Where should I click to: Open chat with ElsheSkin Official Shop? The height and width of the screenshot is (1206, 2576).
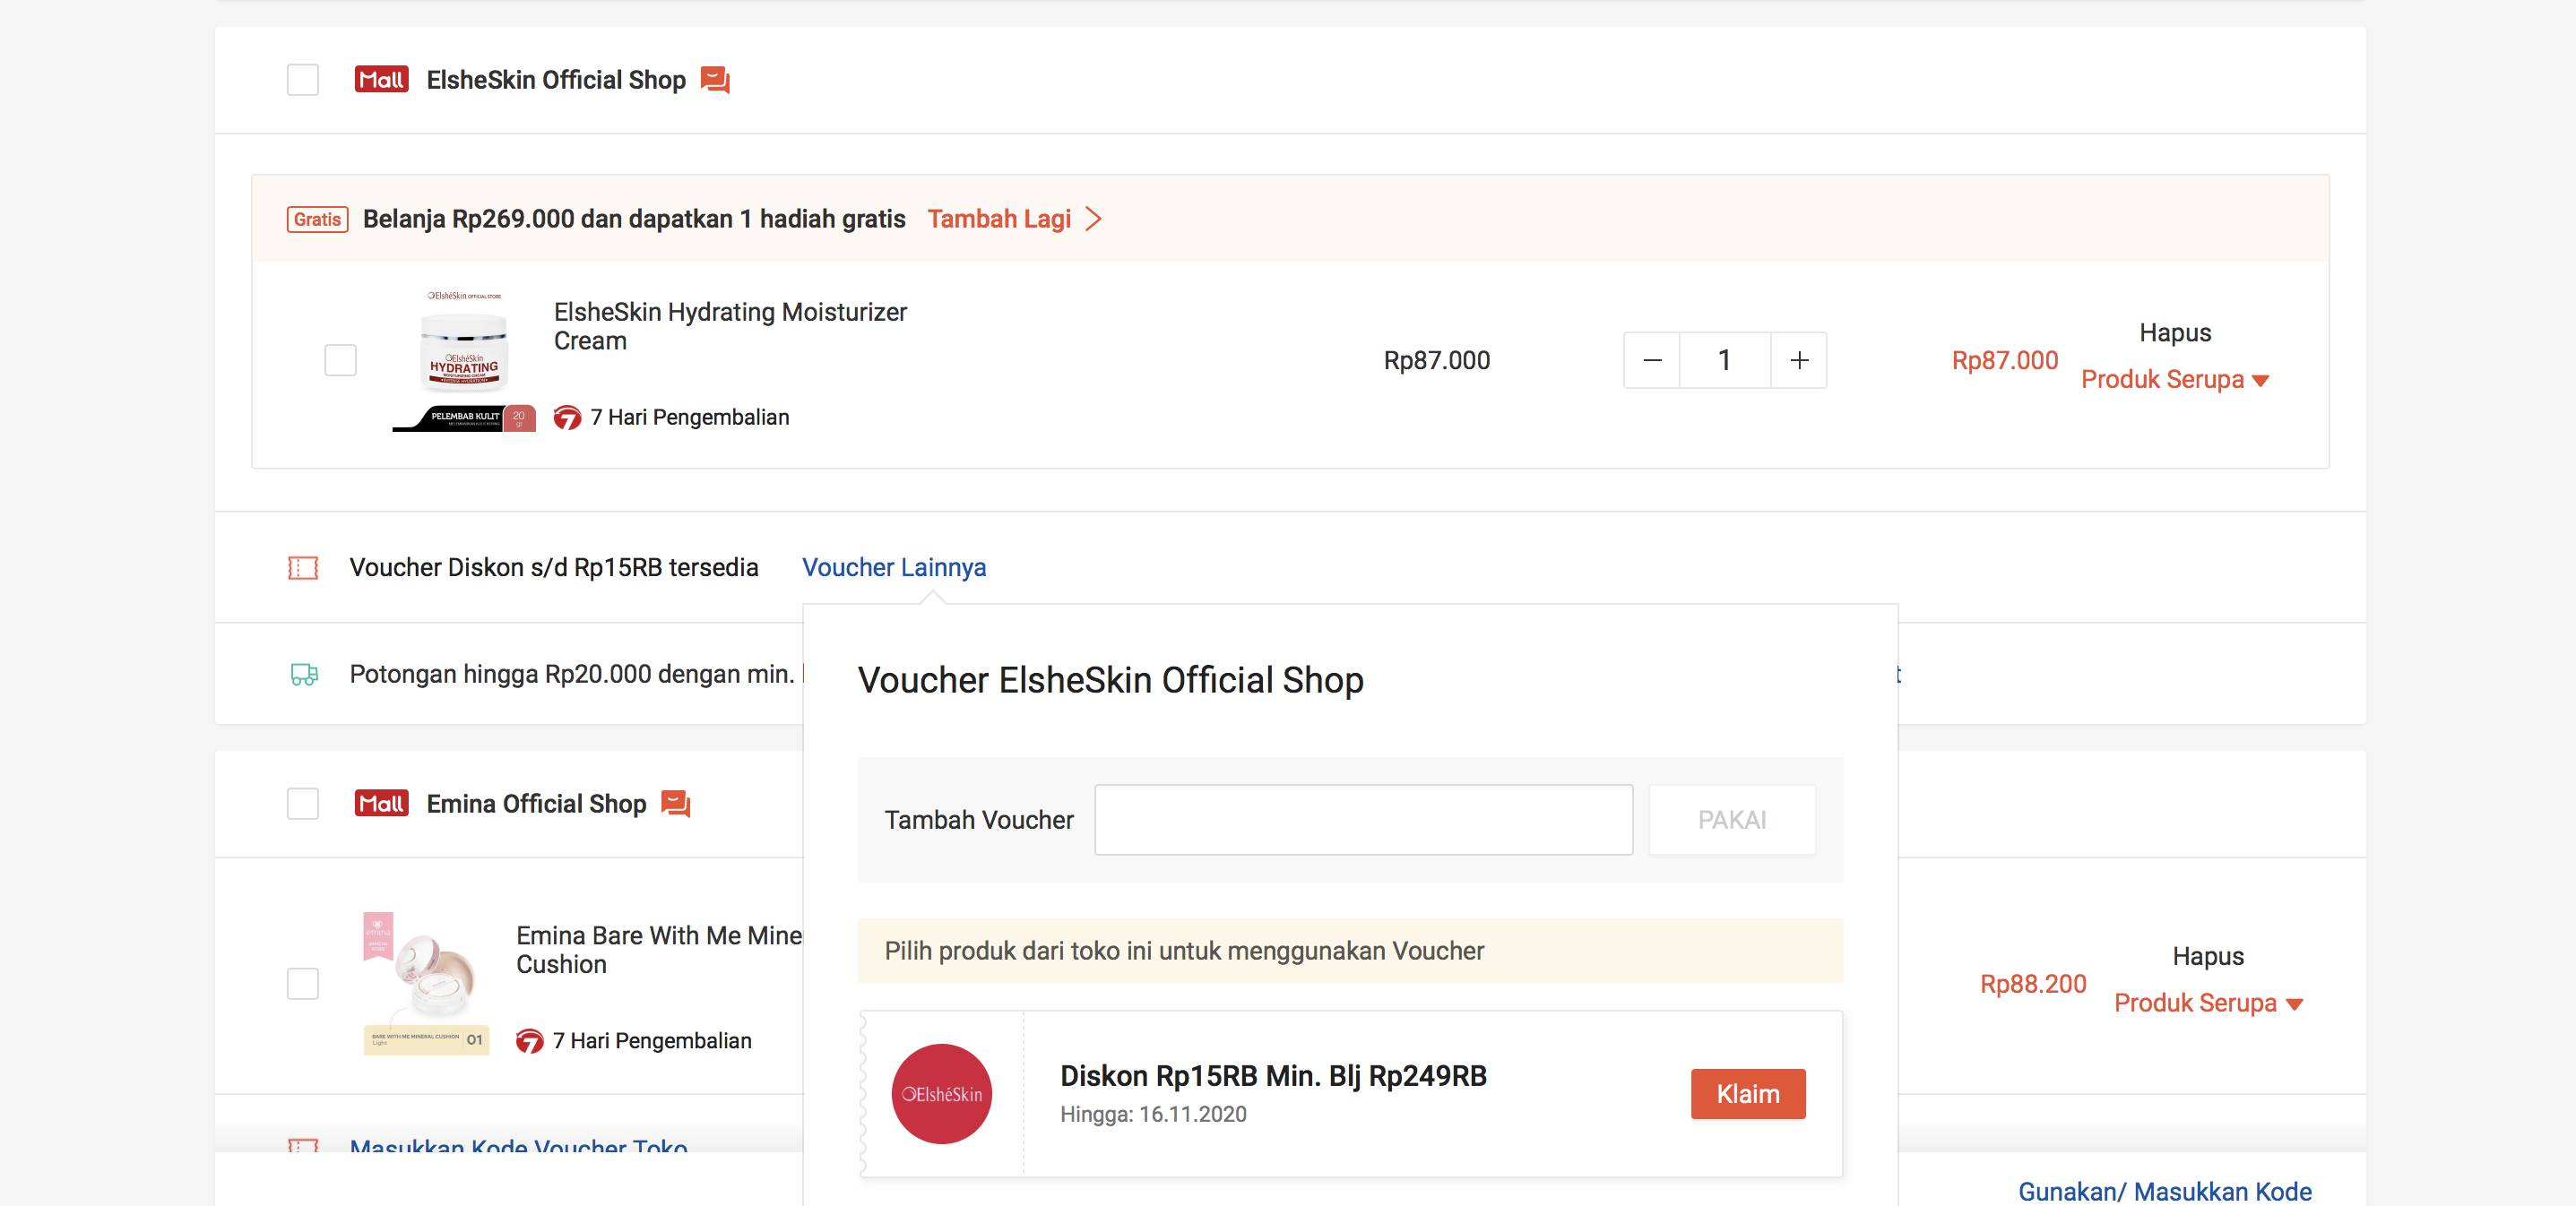(715, 80)
